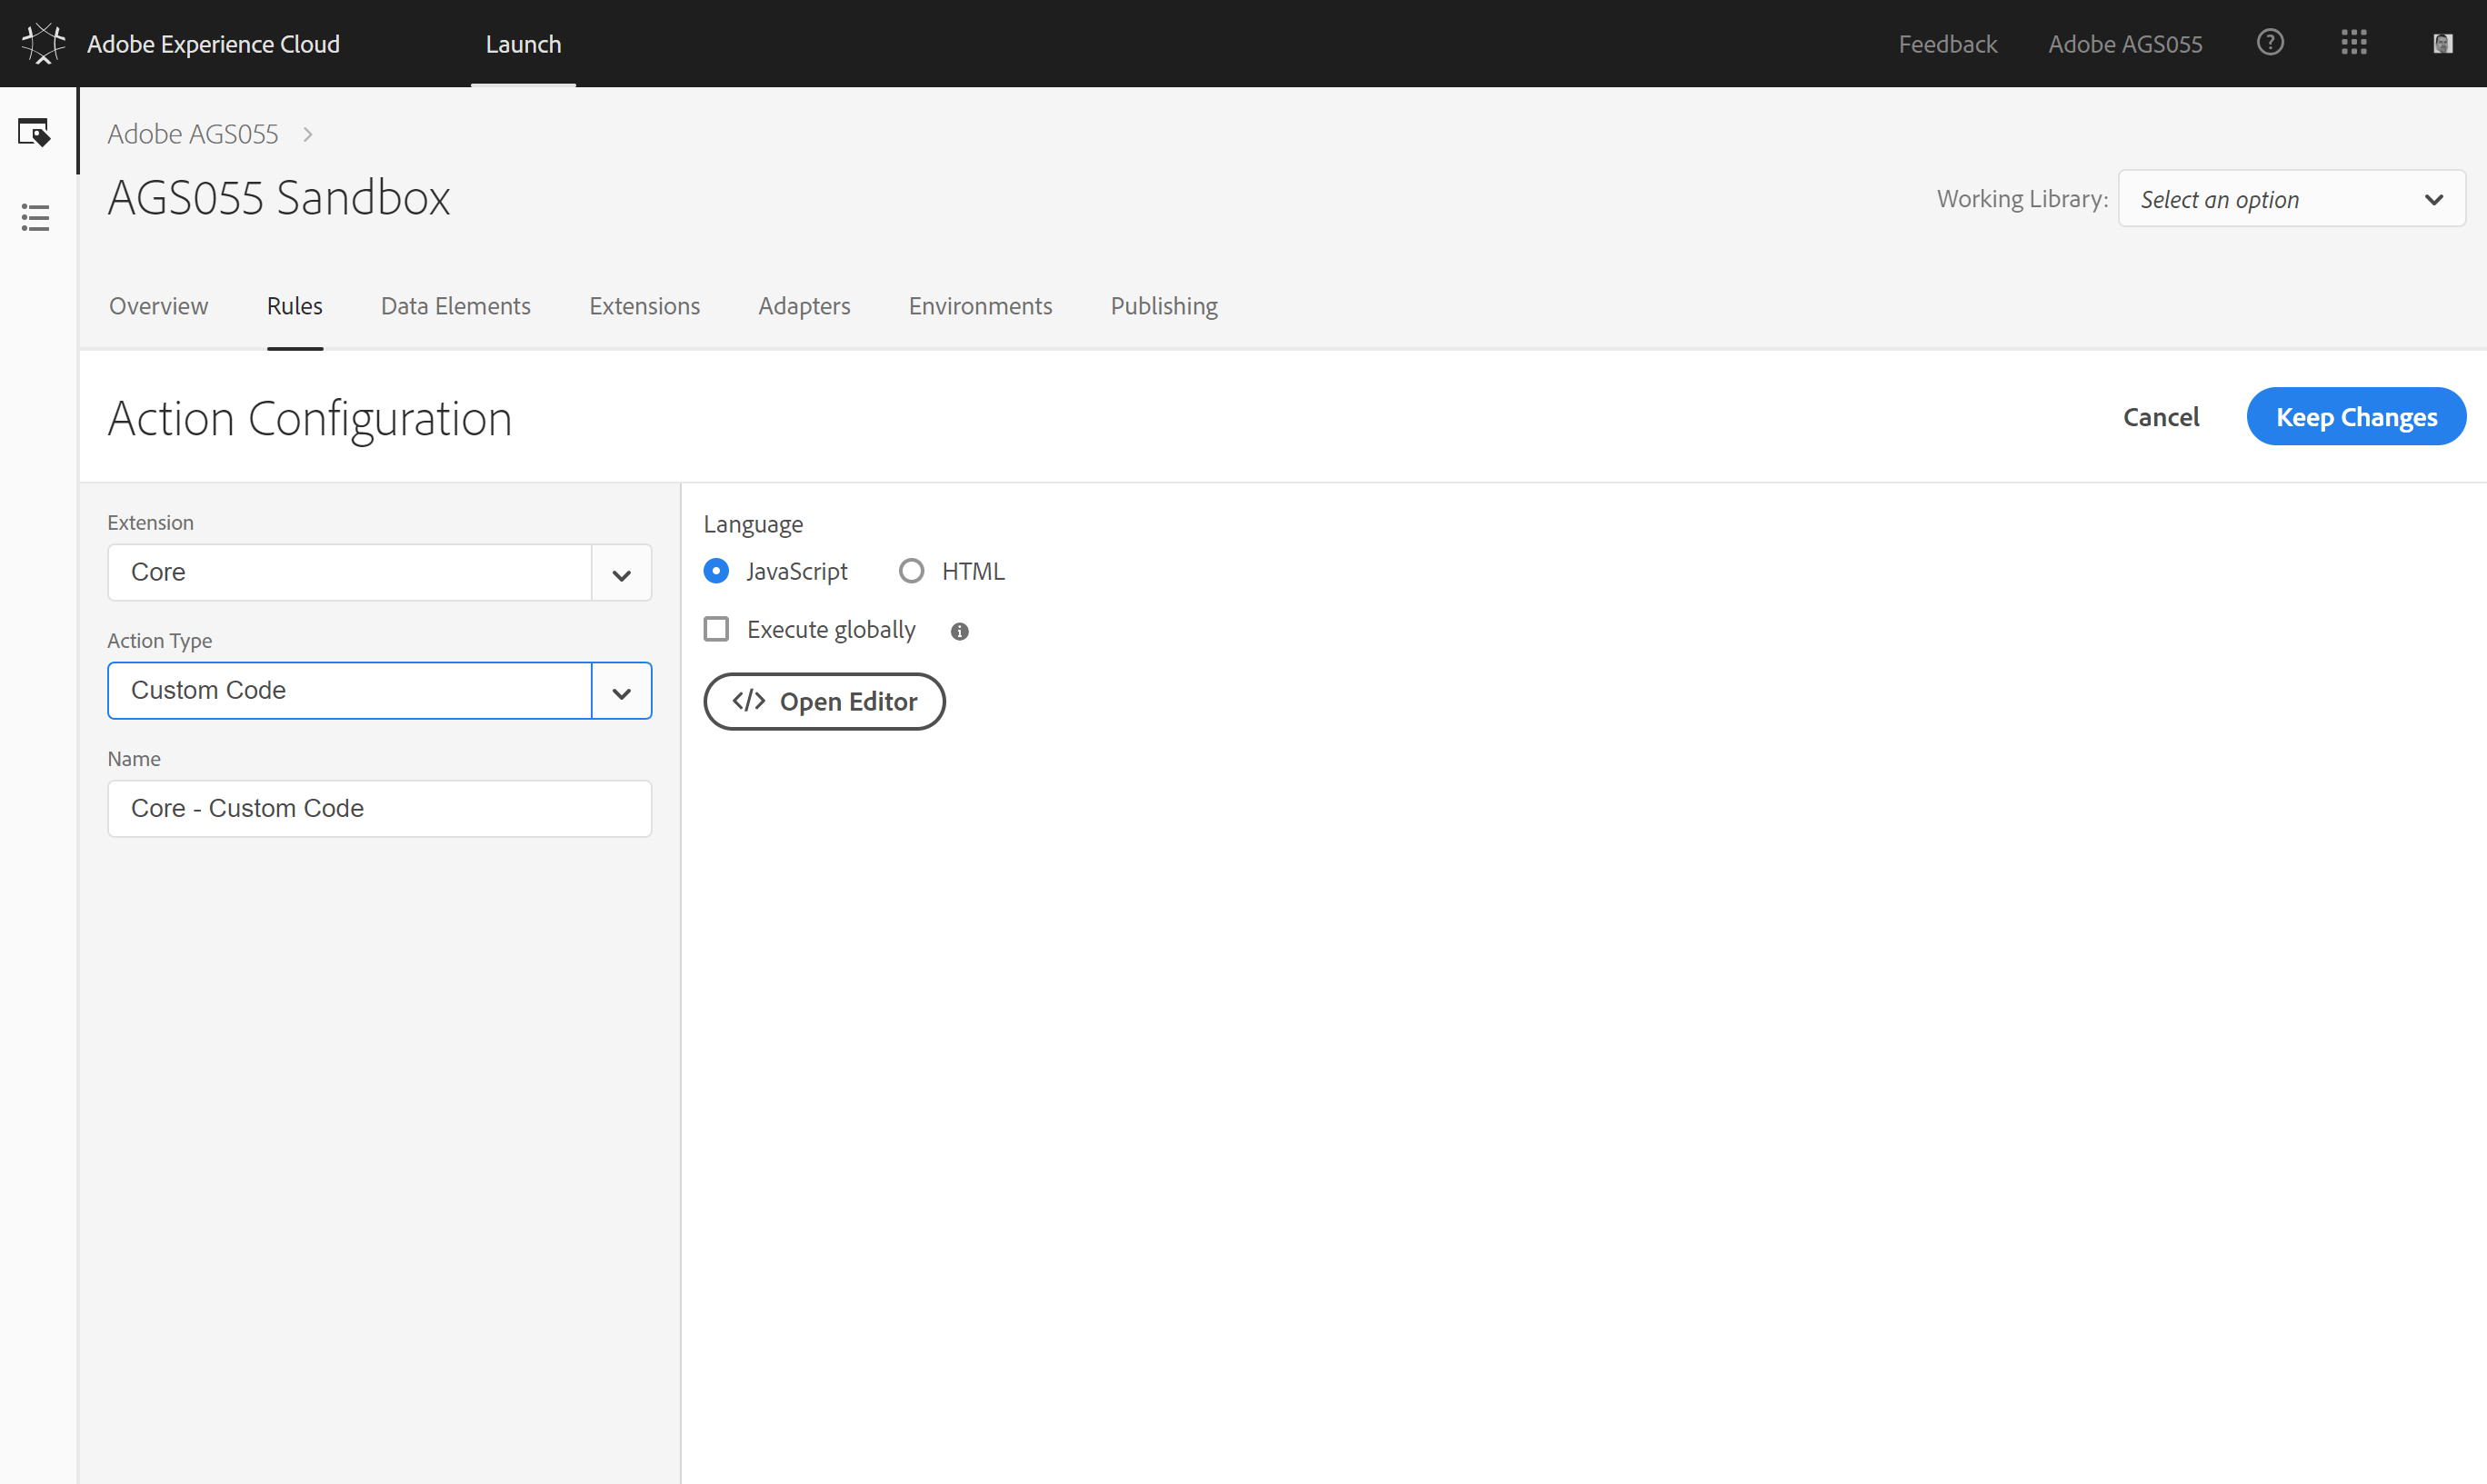Click the Keep Changes button
2487x1484 pixels.
coord(2355,417)
